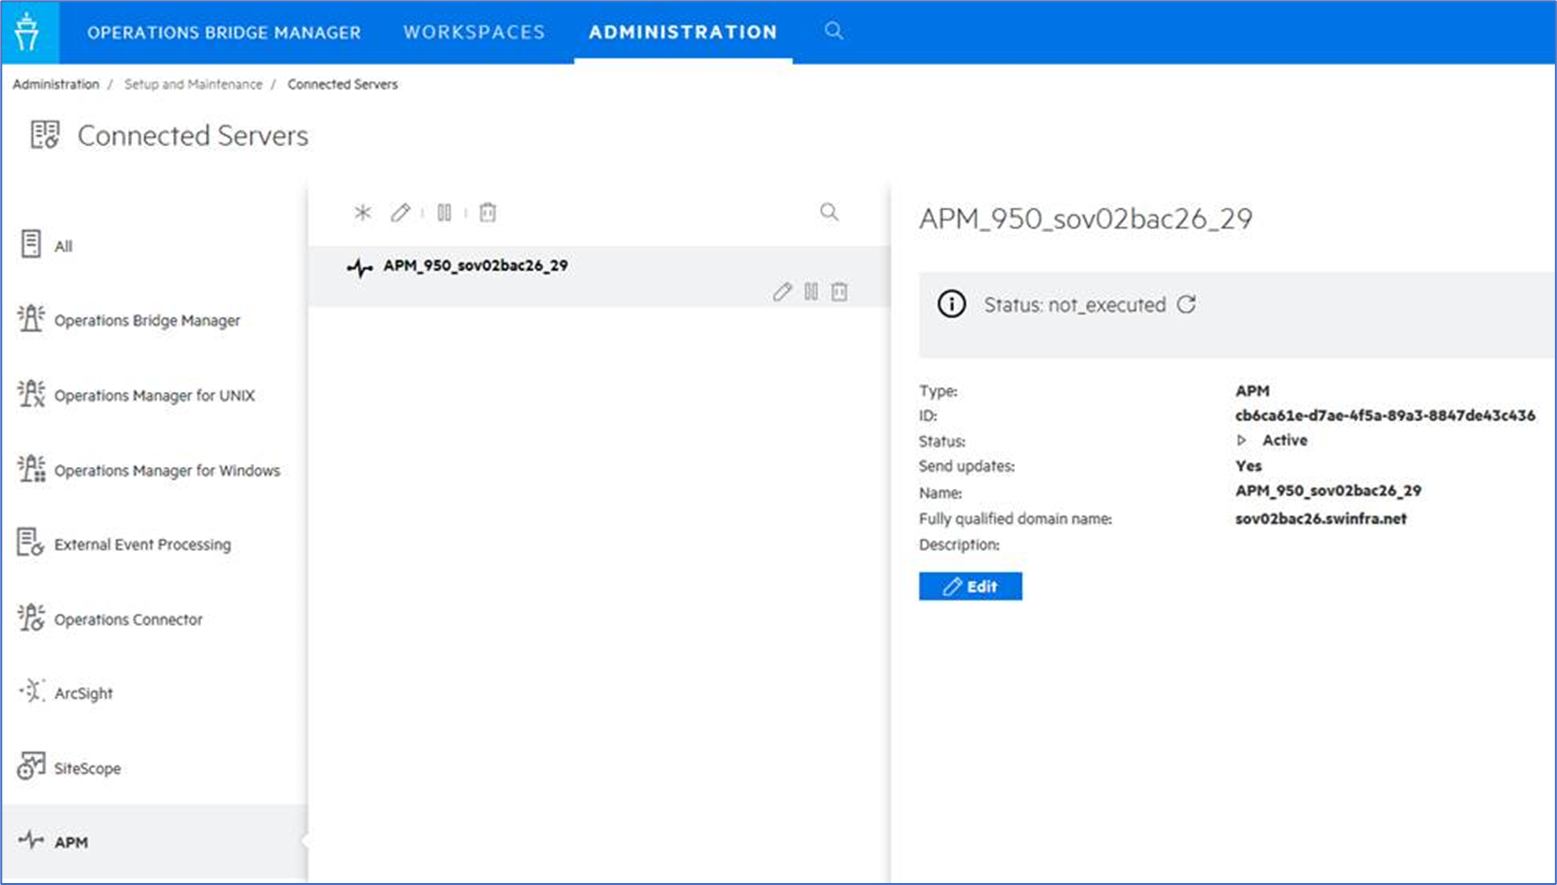The height and width of the screenshot is (885, 1557).
Task: Edit the server via the pencil toolbar icon
Action: point(400,212)
